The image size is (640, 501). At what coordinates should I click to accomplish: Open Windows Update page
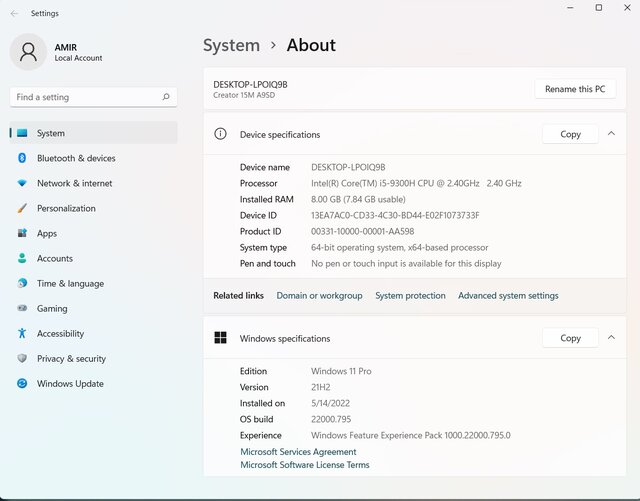pyautogui.click(x=93, y=383)
